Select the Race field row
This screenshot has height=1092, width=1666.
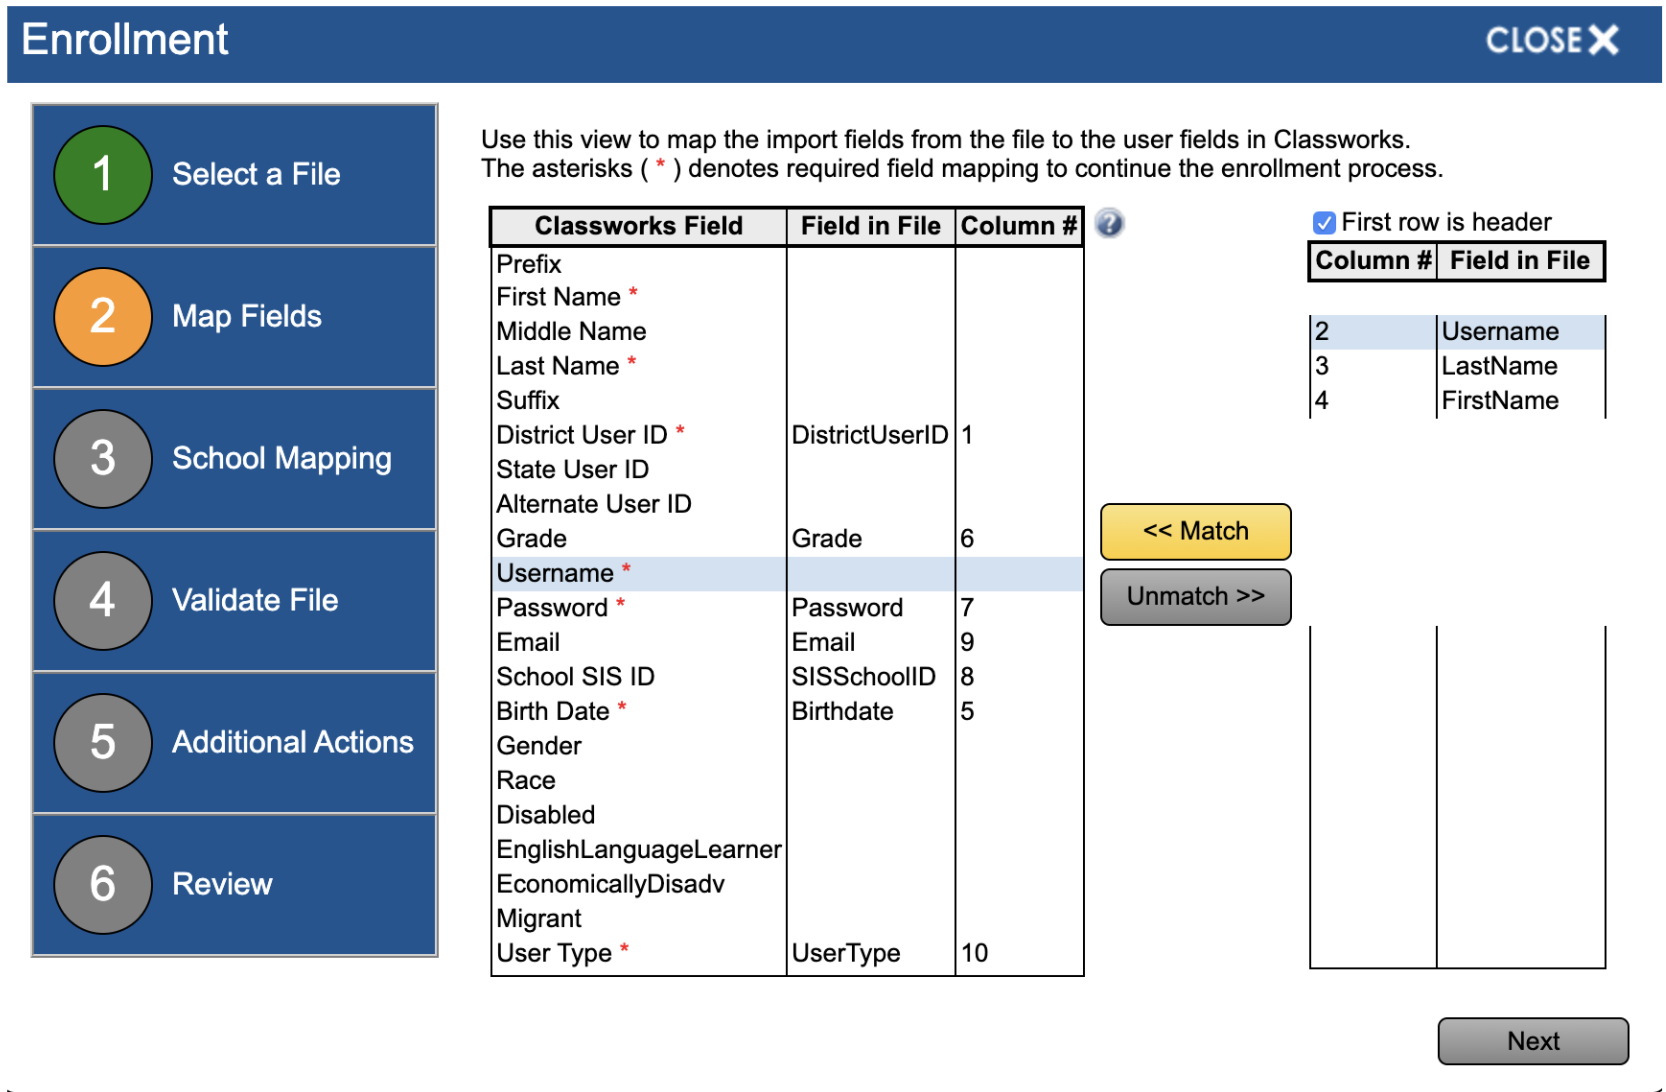pyautogui.click(x=787, y=780)
